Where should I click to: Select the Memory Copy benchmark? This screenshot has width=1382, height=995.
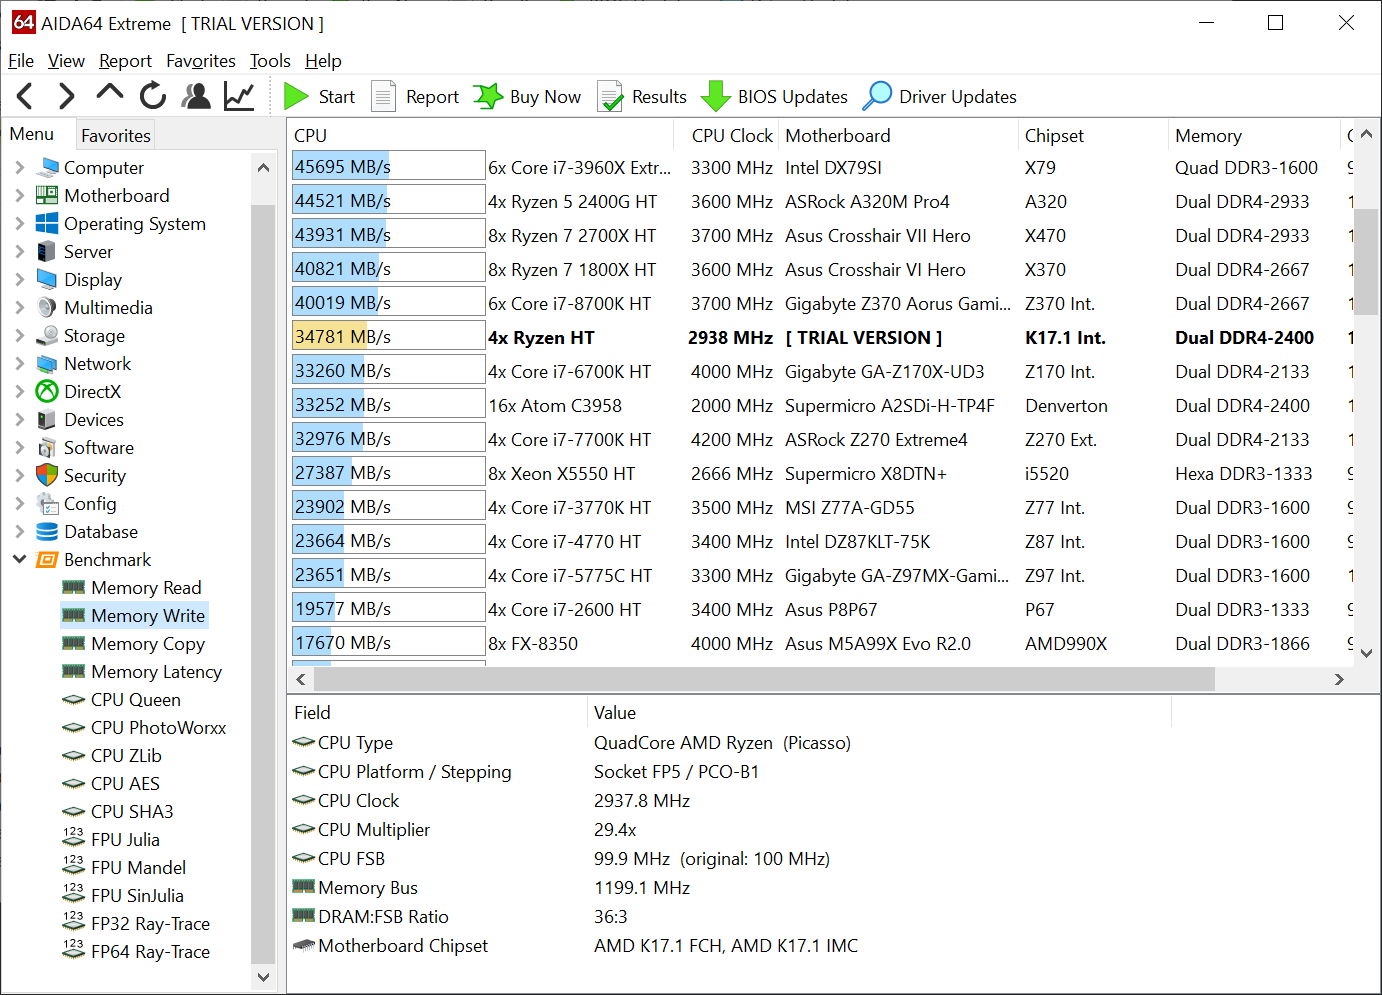click(x=148, y=644)
